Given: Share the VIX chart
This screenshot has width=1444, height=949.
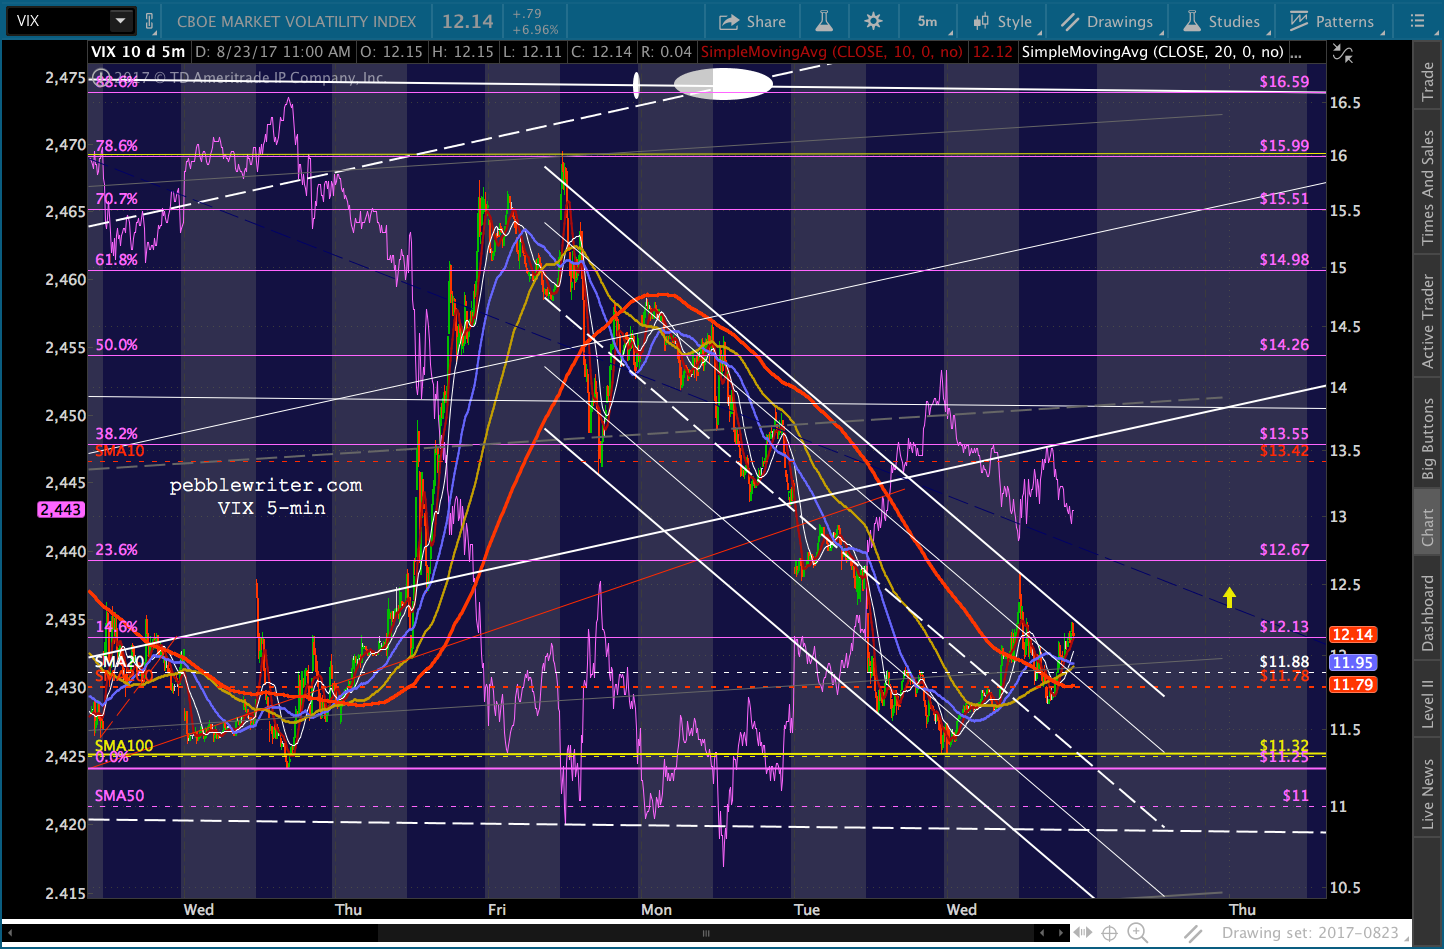Looking at the screenshot, I should tap(752, 21).
